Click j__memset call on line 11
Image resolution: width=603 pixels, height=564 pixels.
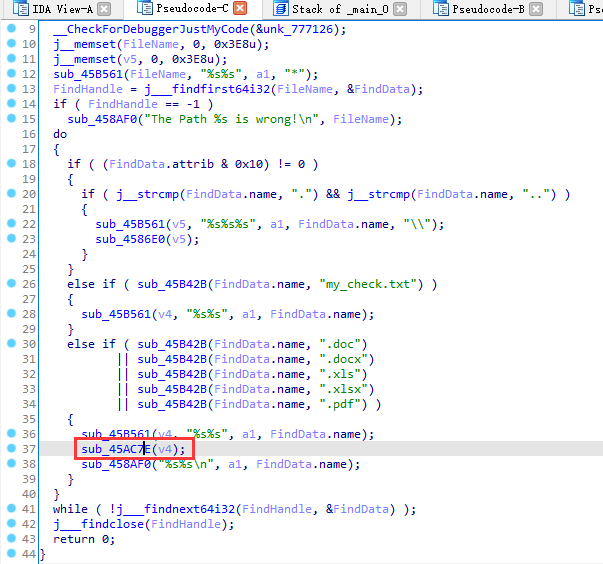(85, 59)
